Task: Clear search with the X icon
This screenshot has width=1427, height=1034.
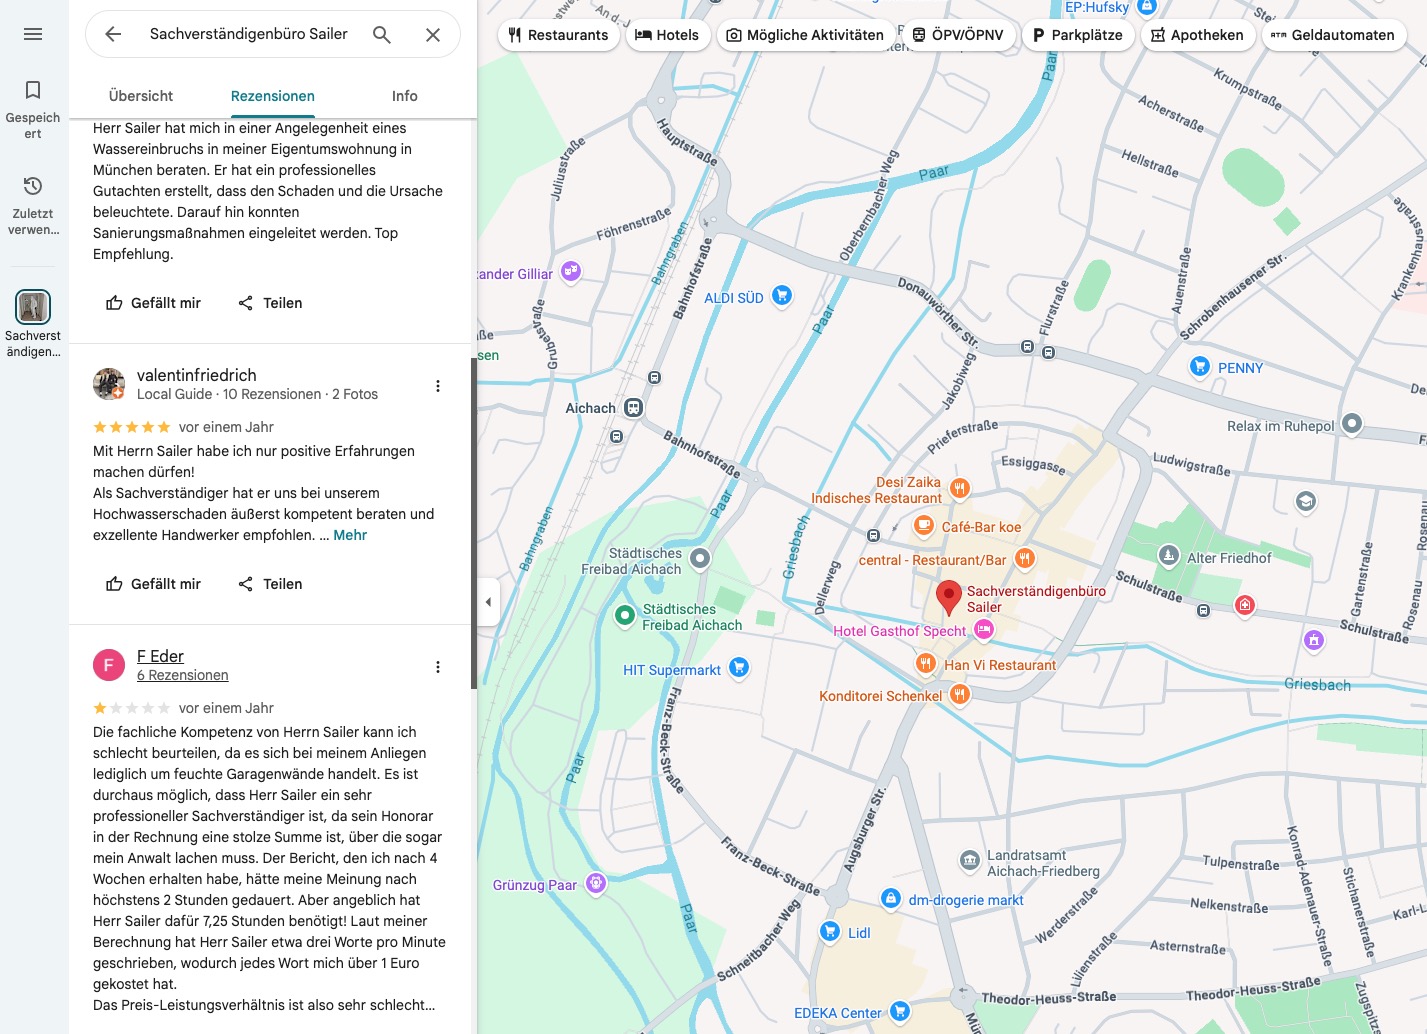Action: (433, 34)
